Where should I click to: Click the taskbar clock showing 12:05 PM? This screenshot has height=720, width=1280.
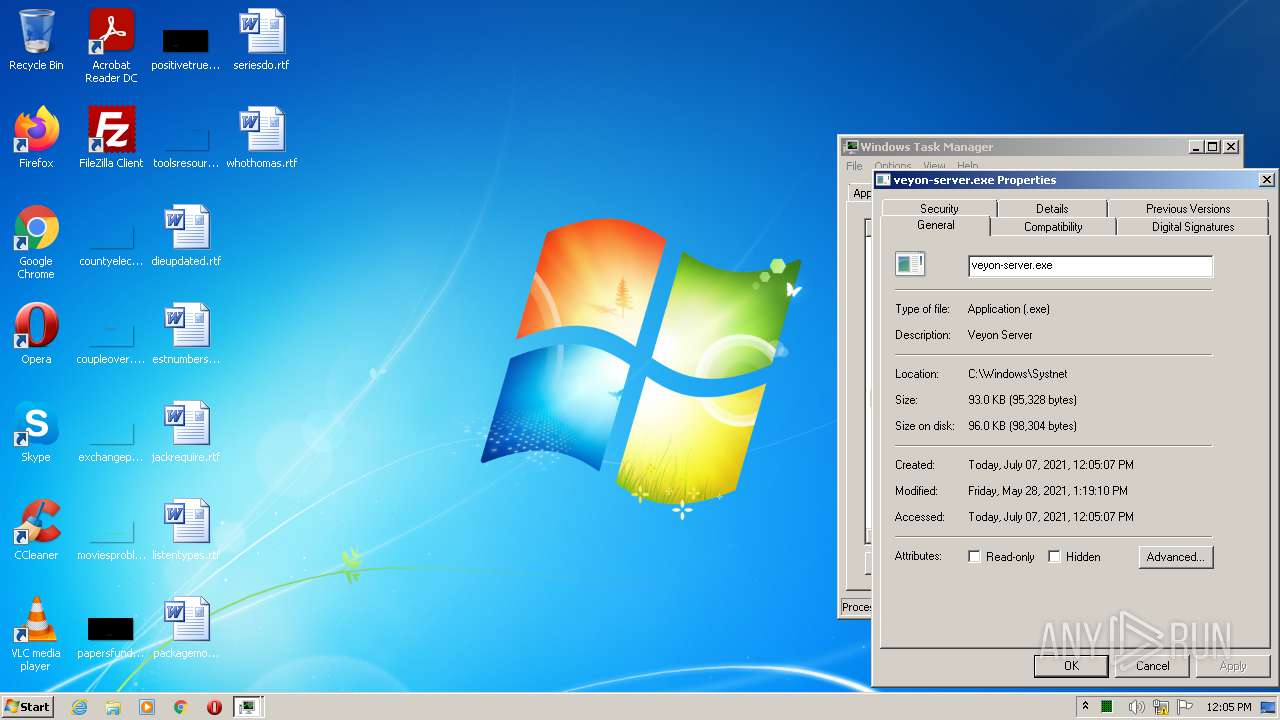pos(1229,707)
